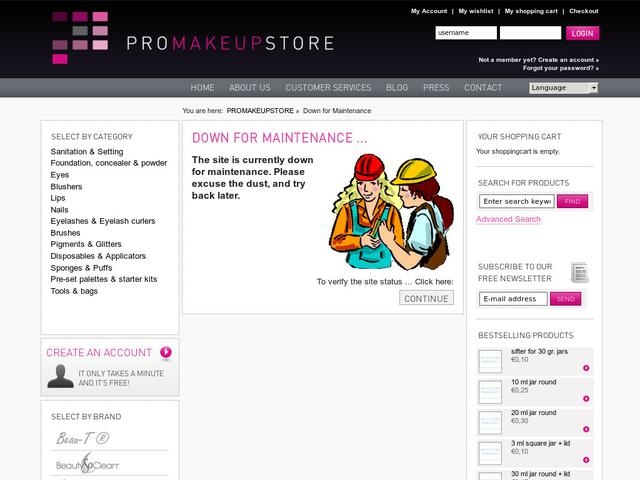This screenshot has height=480, width=640.
Task: Click pink arrow beside sifter for 30 gr. jars
Action: (586, 368)
